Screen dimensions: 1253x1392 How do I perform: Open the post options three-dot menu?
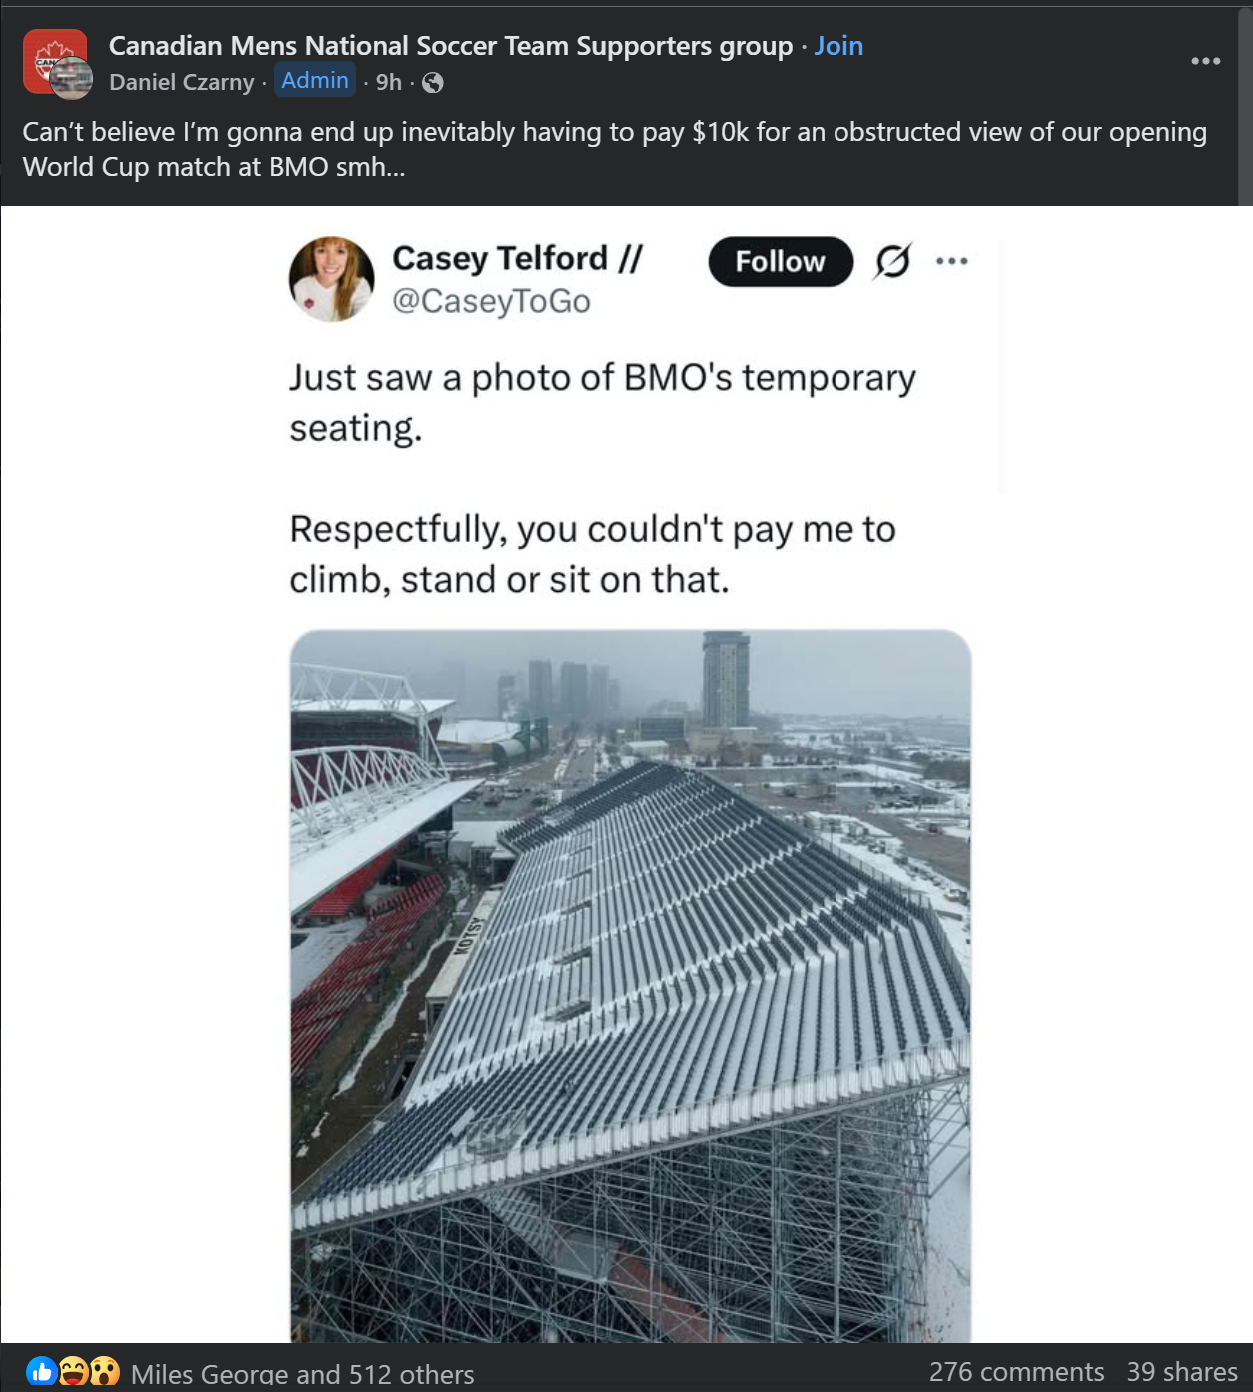pos(1205,61)
